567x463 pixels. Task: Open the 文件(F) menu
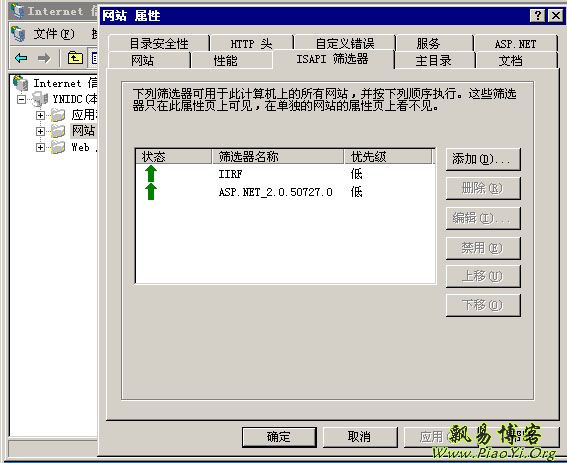tap(54, 34)
